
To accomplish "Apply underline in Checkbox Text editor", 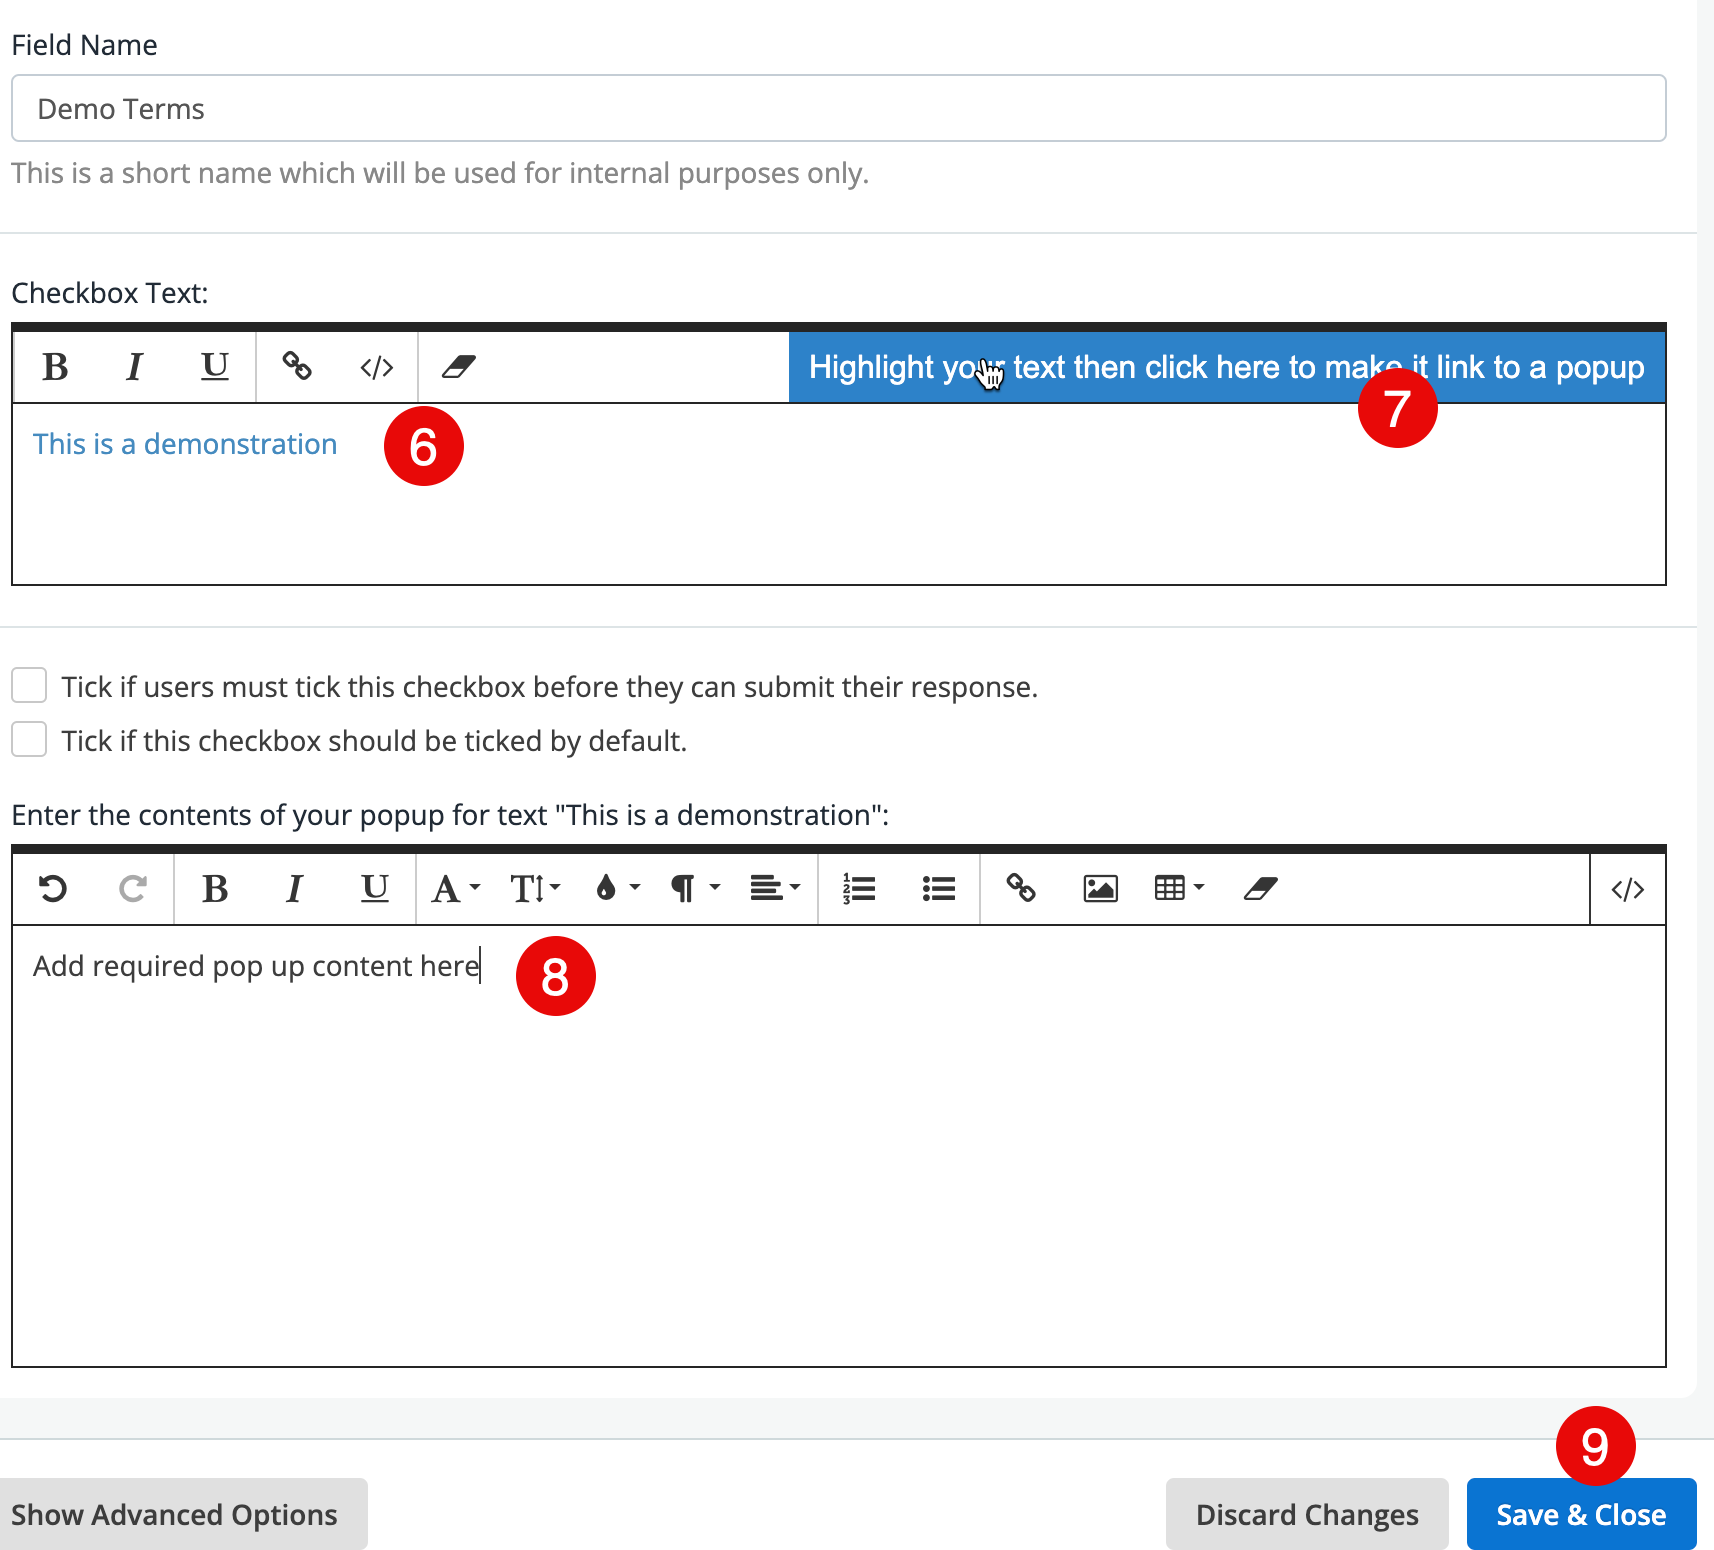I will 215,367.
